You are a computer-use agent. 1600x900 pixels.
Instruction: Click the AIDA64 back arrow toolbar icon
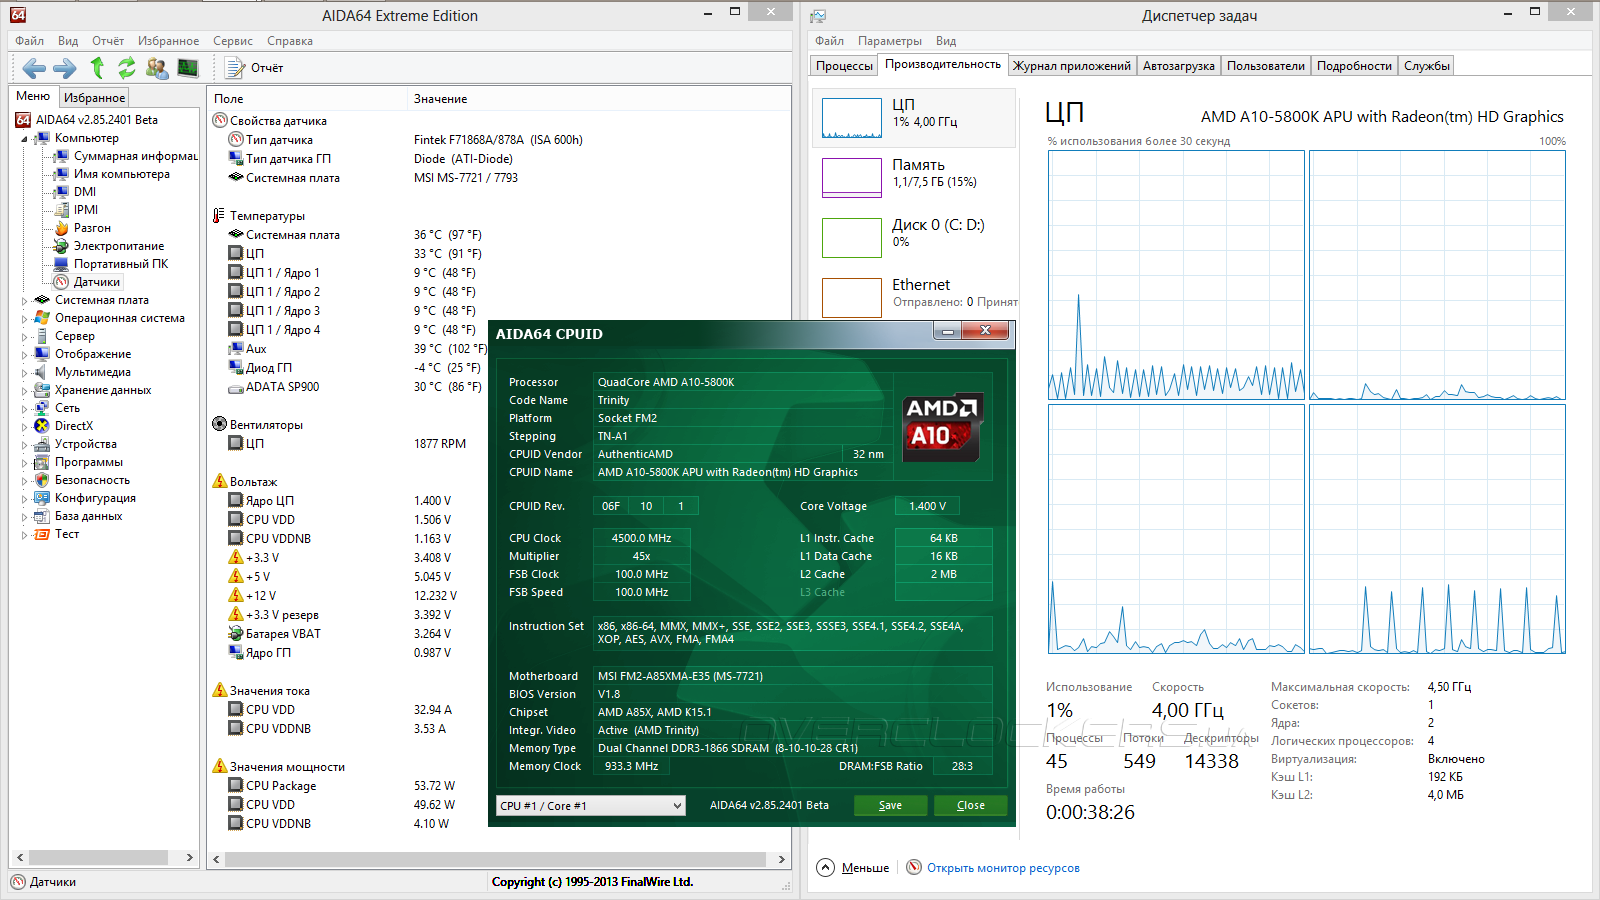(34, 68)
